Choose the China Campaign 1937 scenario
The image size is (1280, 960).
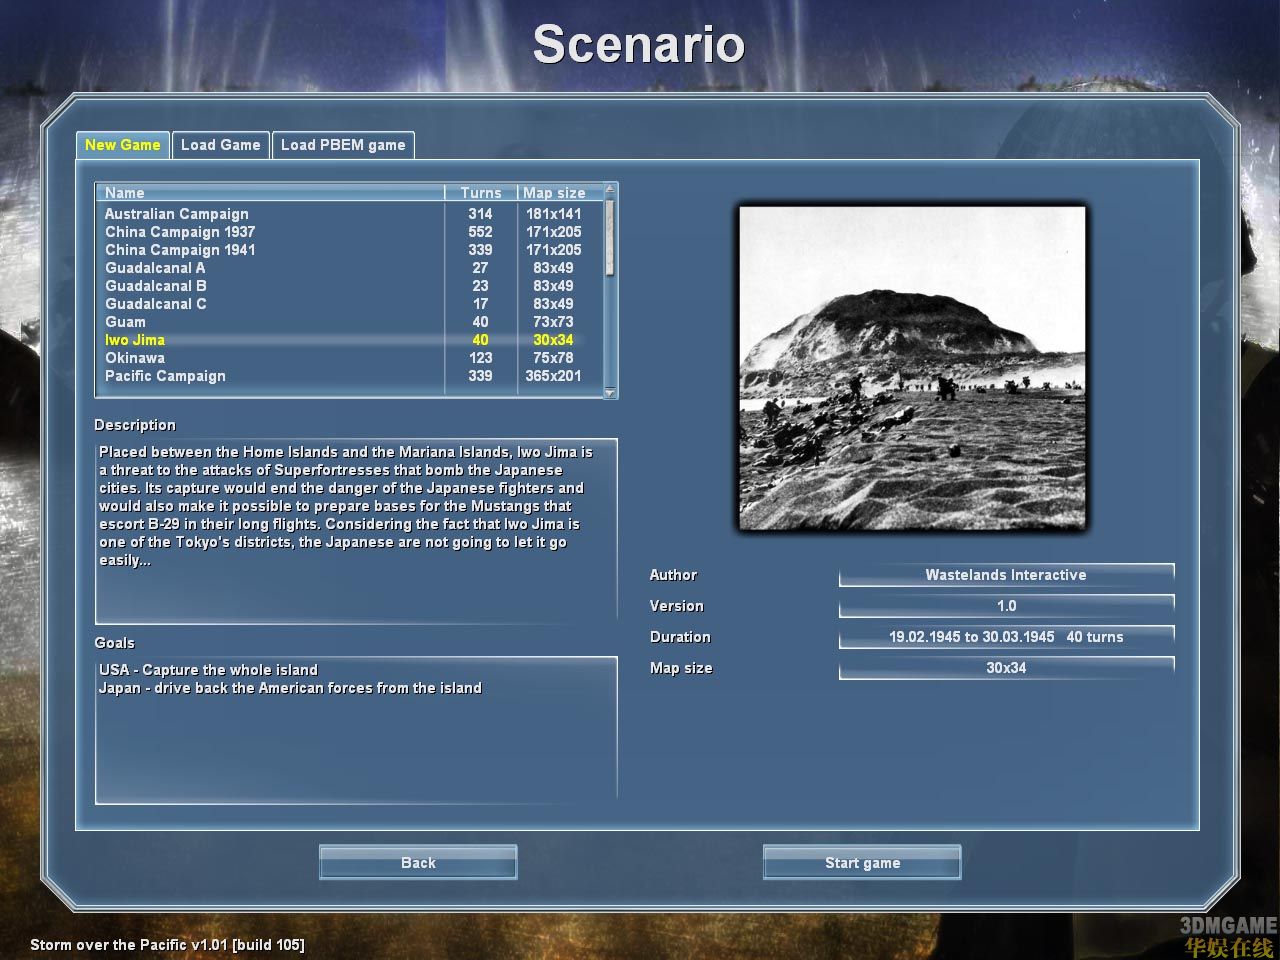tap(180, 232)
